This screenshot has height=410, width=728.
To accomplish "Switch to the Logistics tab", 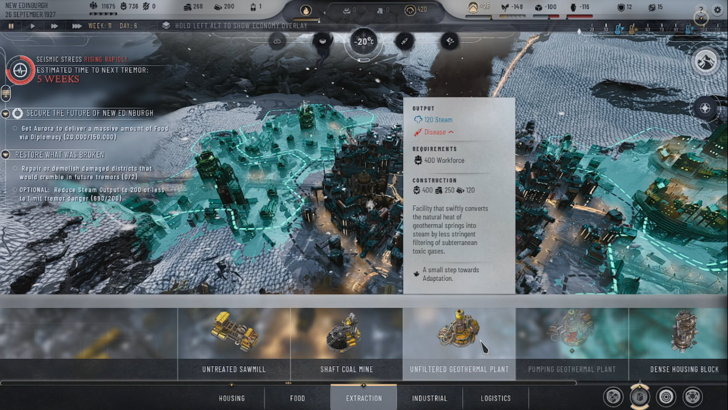I will click(x=495, y=398).
